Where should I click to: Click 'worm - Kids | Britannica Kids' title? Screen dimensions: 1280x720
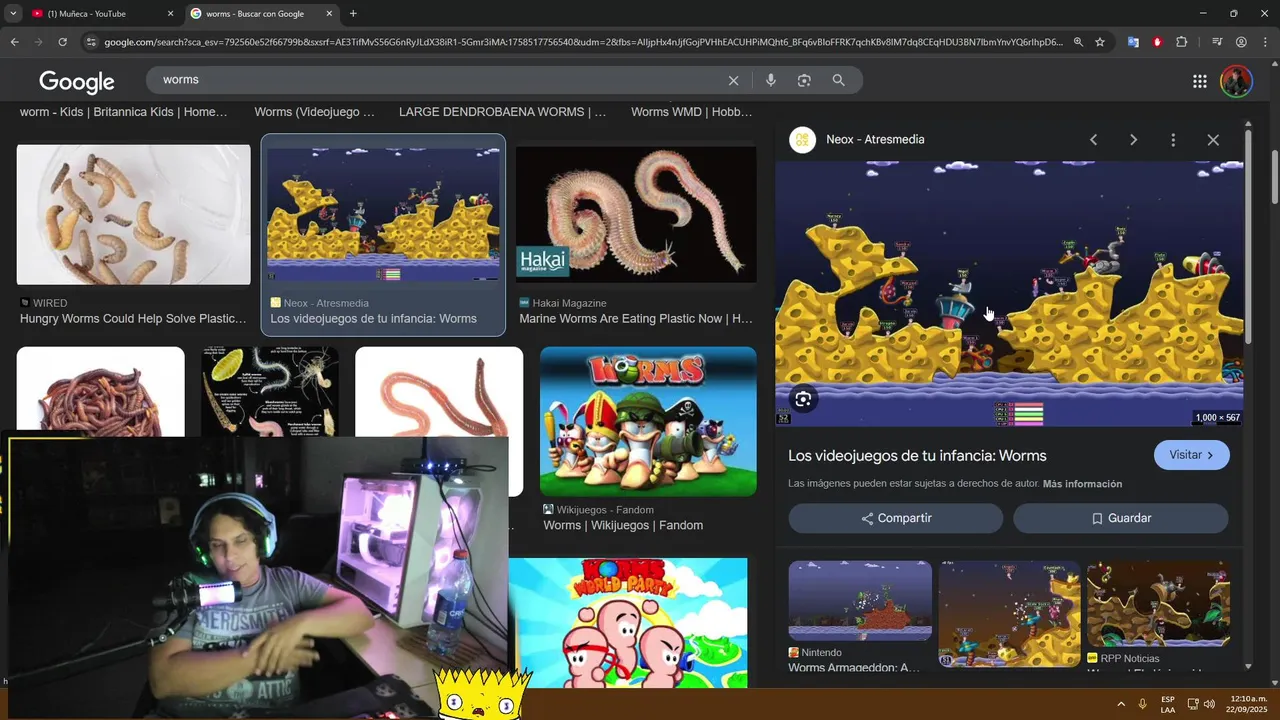[x=124, y=112]
